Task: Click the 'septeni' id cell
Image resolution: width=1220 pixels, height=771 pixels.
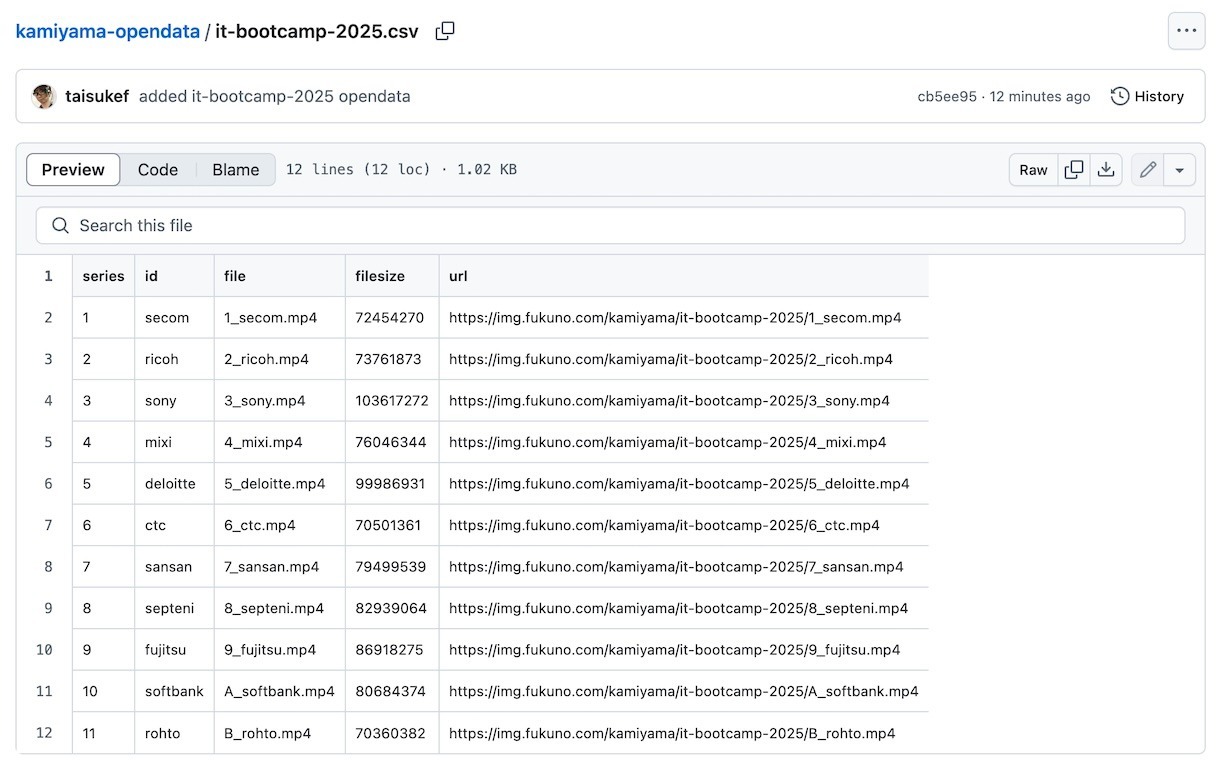Action: (175, 608)
